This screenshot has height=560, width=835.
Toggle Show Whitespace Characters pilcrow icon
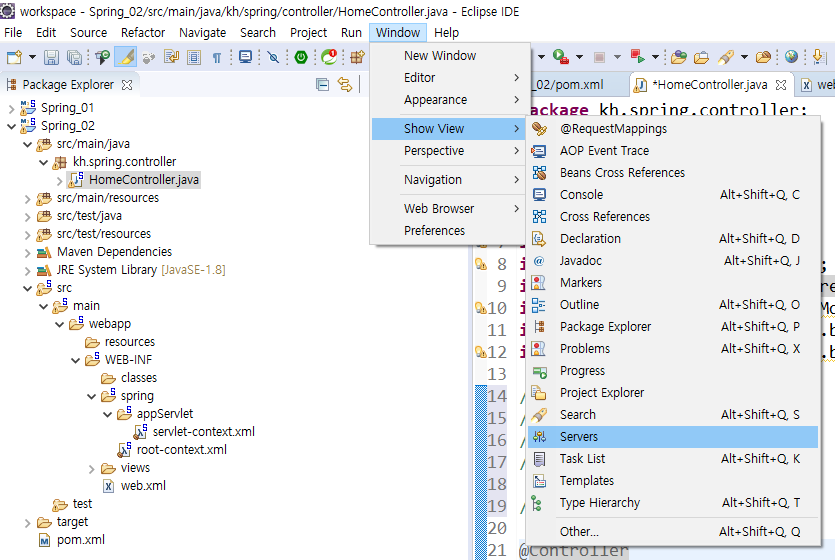pos(217,57)
